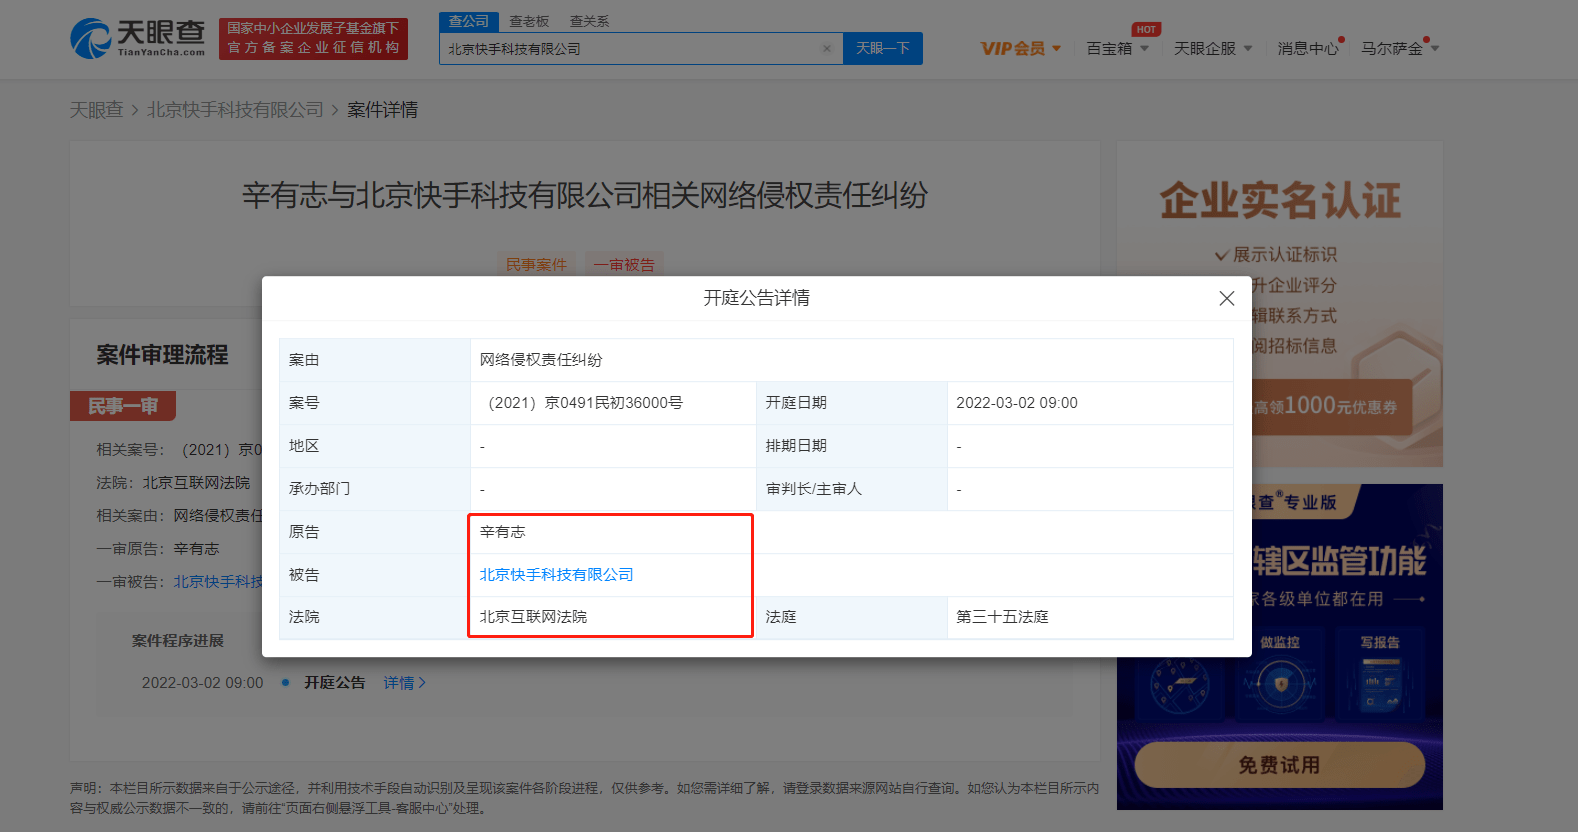Open the 天眼企服 dropdown

[1212, 48]
